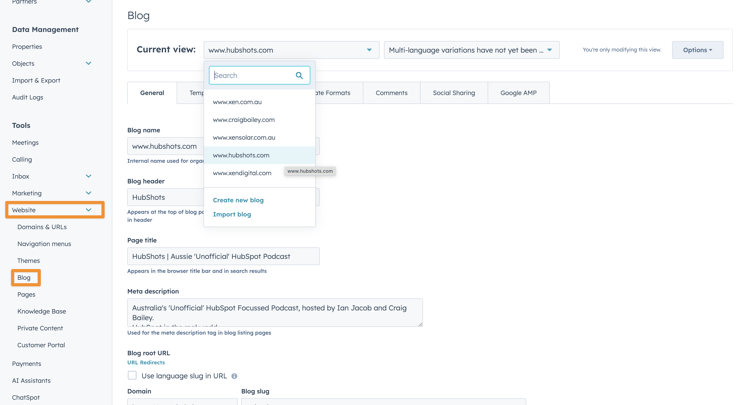Click the Meta description text area
Viewport: 740px width, 405px height.
[275, 312]
